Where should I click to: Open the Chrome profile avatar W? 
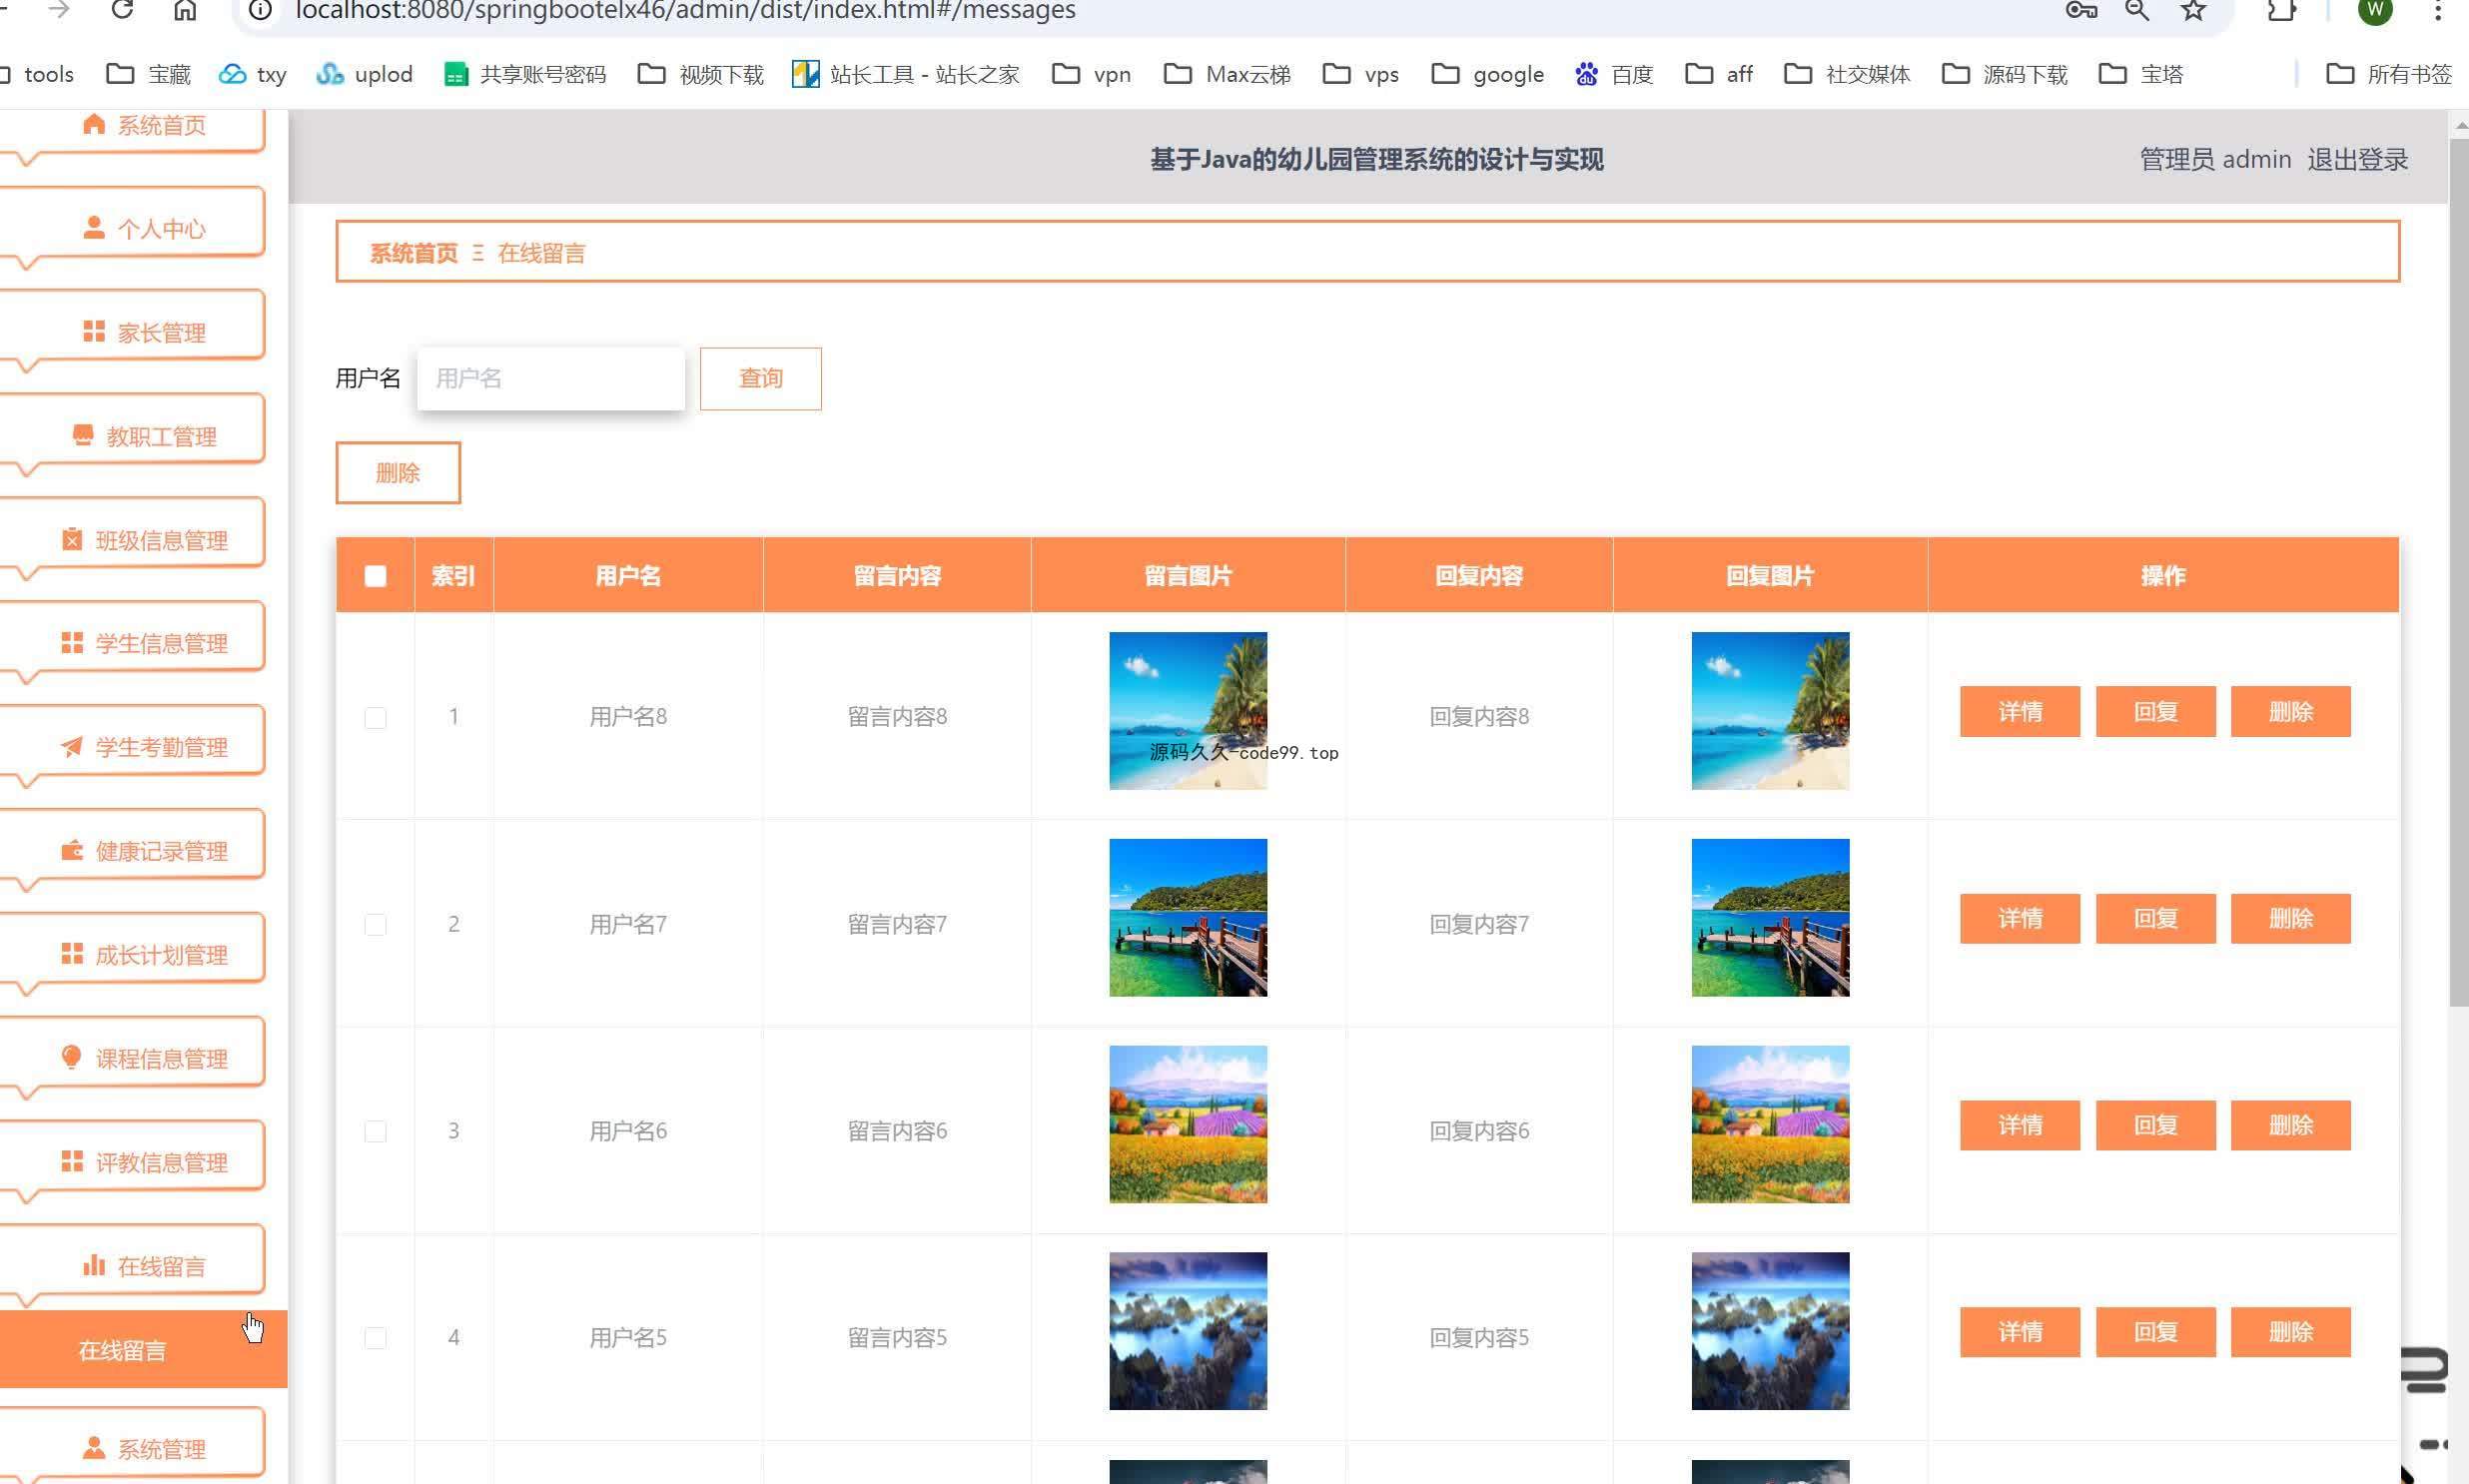point(2376,10)
